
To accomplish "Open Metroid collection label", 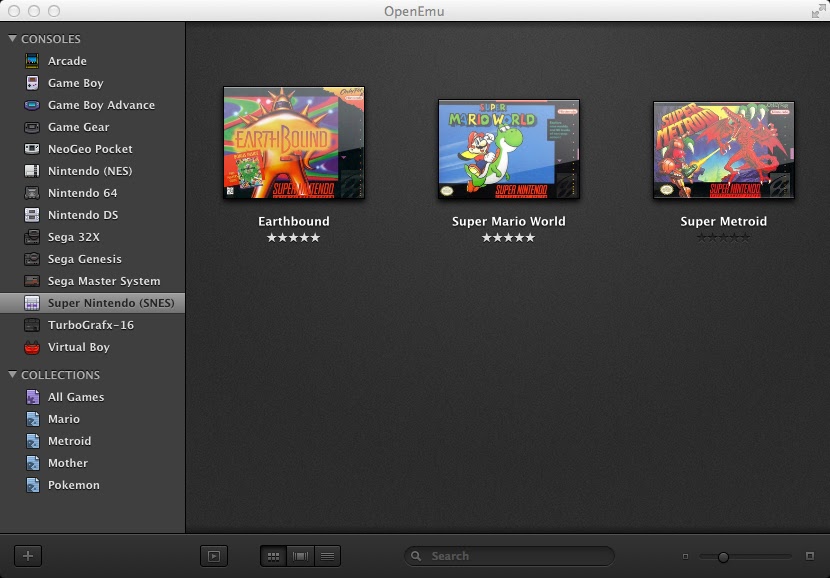I will tap(70, 441).
